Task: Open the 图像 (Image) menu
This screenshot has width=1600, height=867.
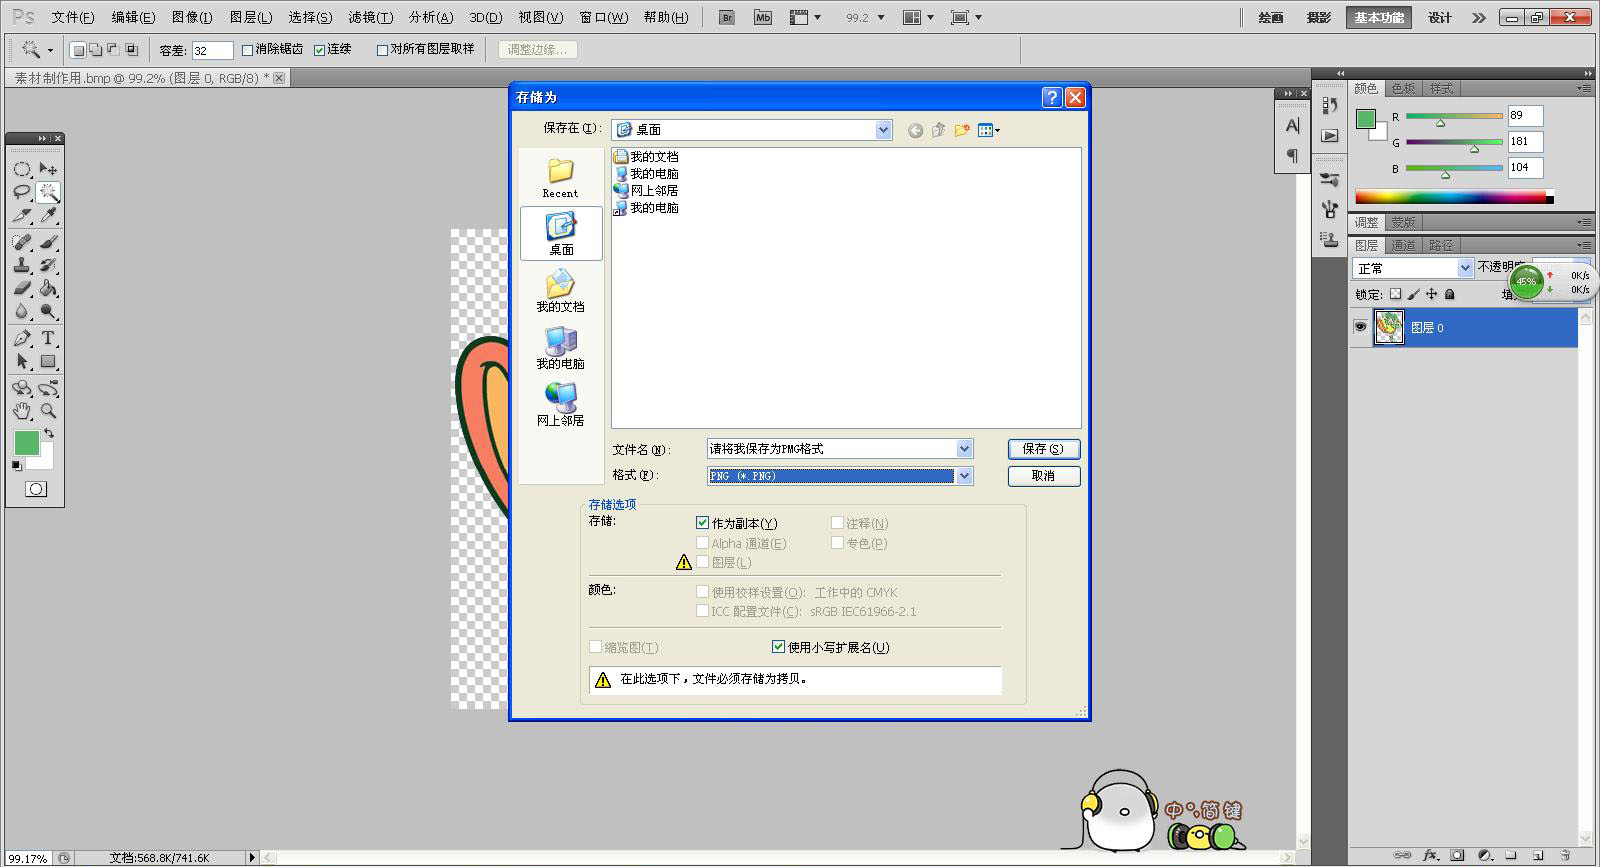Action: tap(192, 17)
